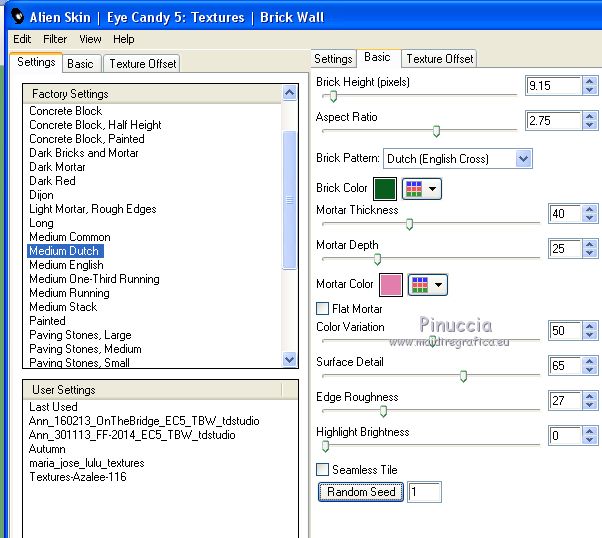
Task: Click the Random Seed value field
Action: pos(424,492)
